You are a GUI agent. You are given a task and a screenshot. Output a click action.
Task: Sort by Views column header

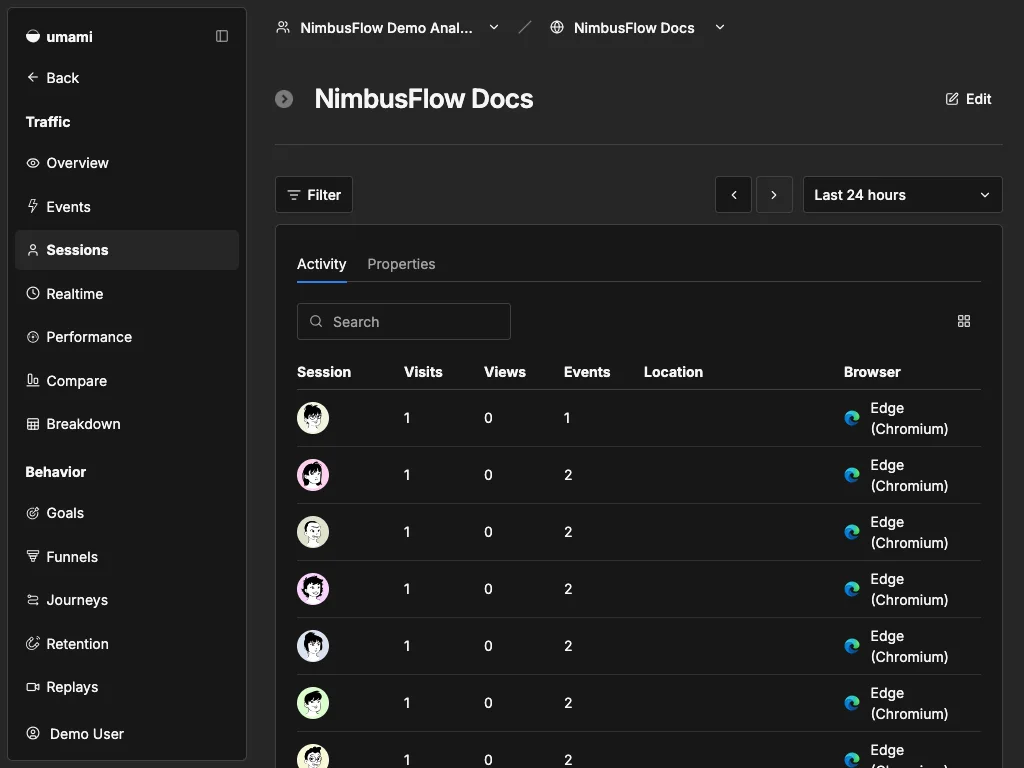tap(505, 372)
